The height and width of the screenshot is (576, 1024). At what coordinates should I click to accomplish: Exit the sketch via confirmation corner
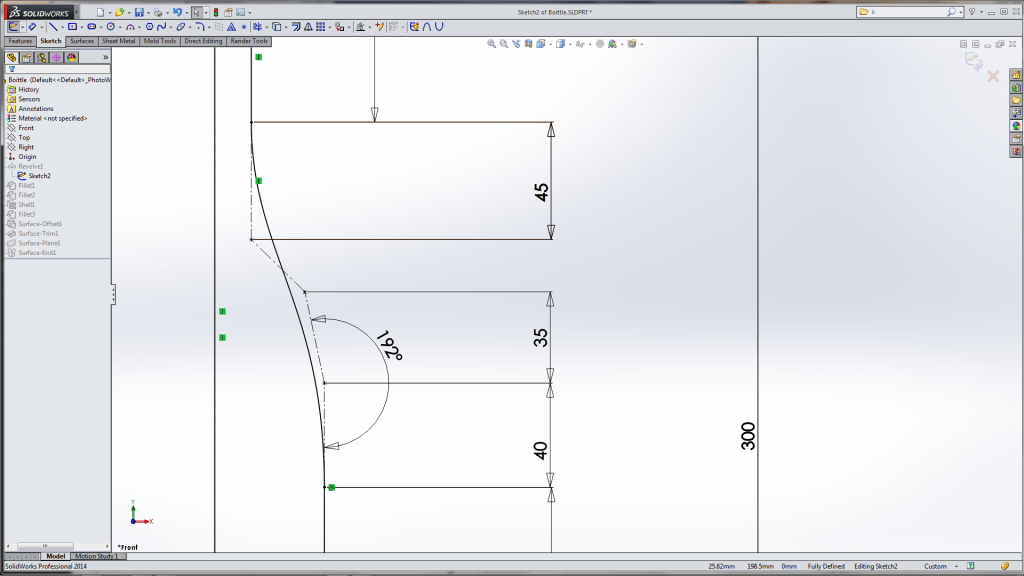(975, 62)
